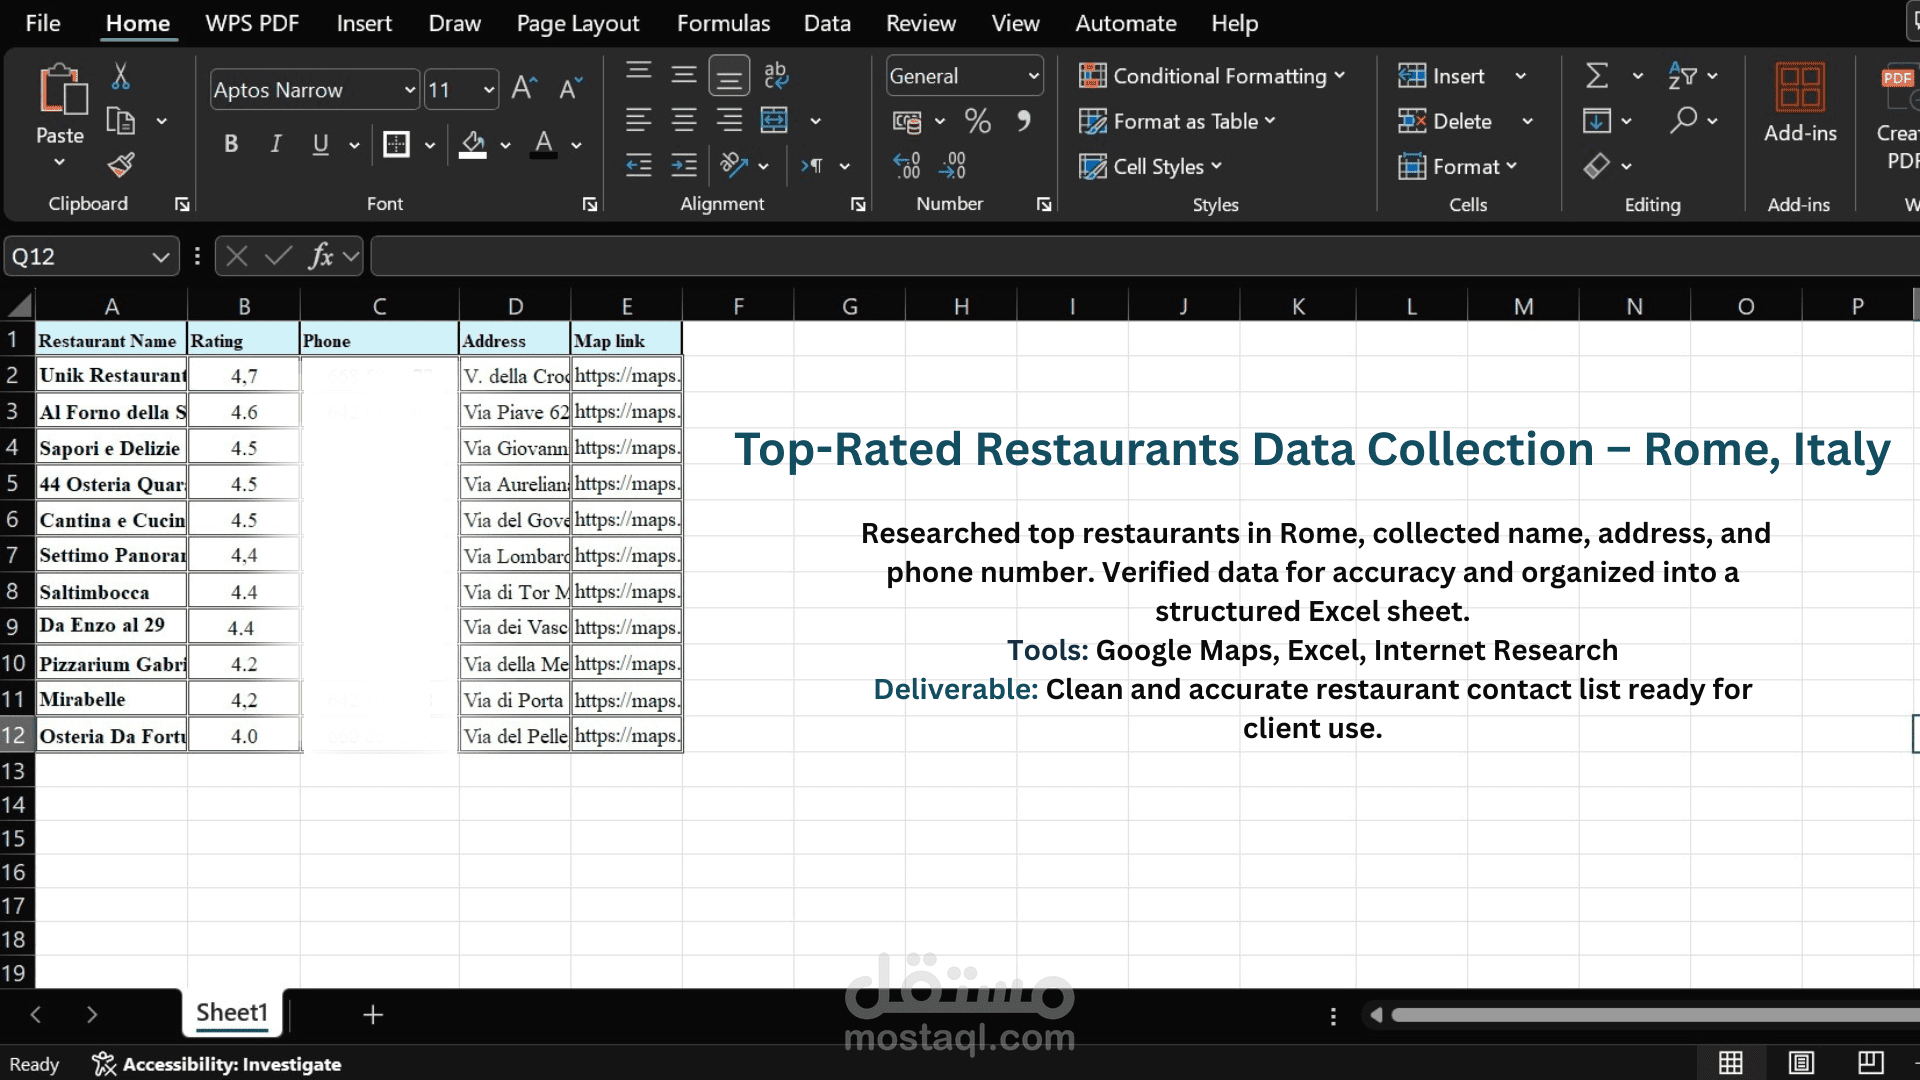Toggle Bold formatting
The width and height of the screenshot is (1920, 1080).
coord(231,144)
